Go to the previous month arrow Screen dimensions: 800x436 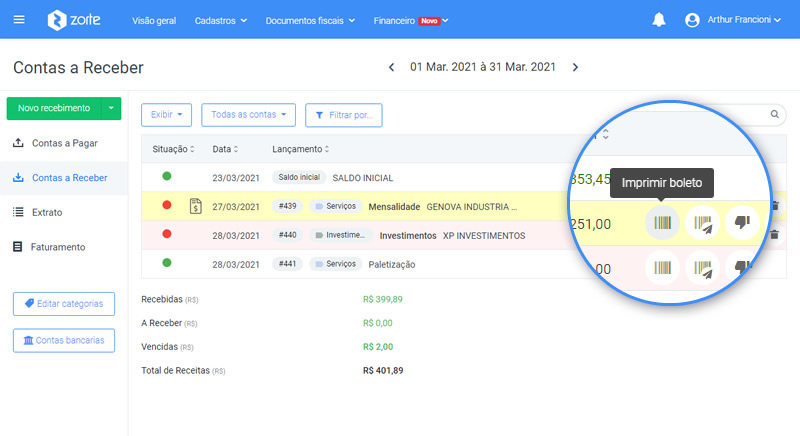[x=392, y=67]
